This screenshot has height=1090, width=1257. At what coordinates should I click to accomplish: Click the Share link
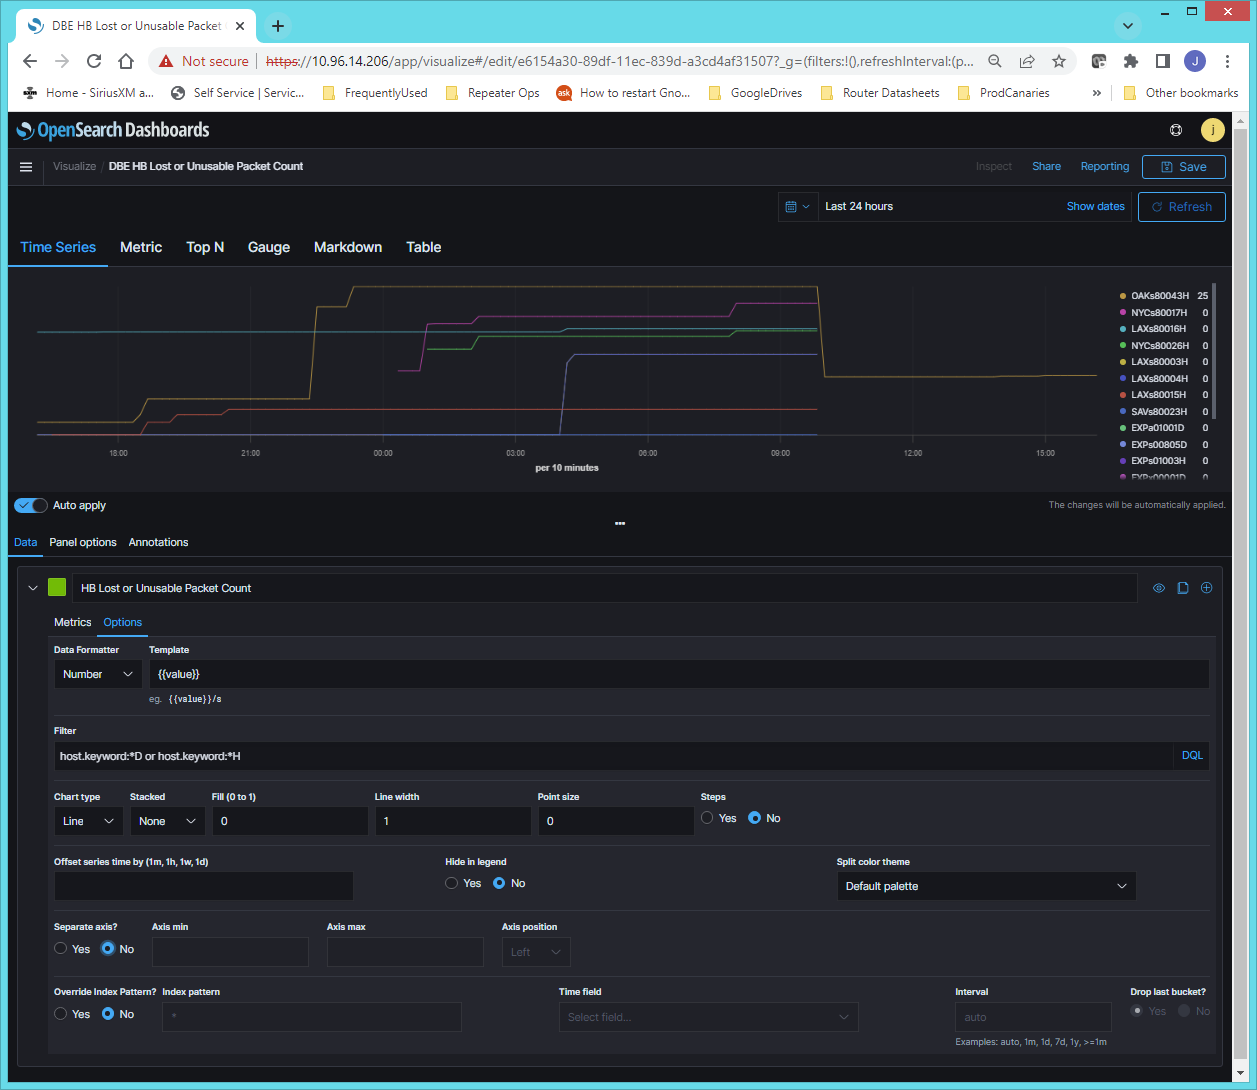pyautogui.click(x=1047, y=167)
